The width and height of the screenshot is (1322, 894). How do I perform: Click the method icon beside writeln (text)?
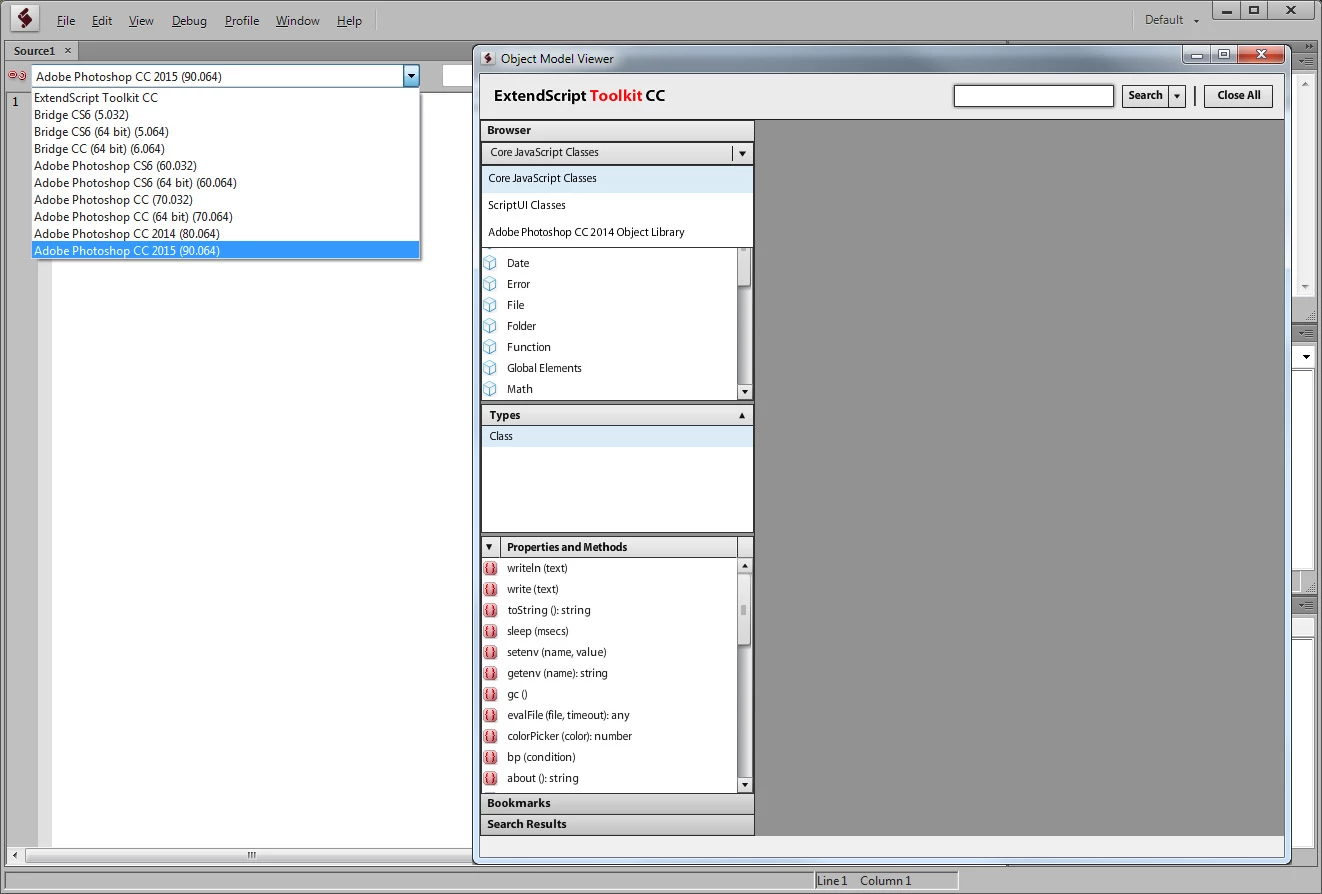tap(490, 568)
